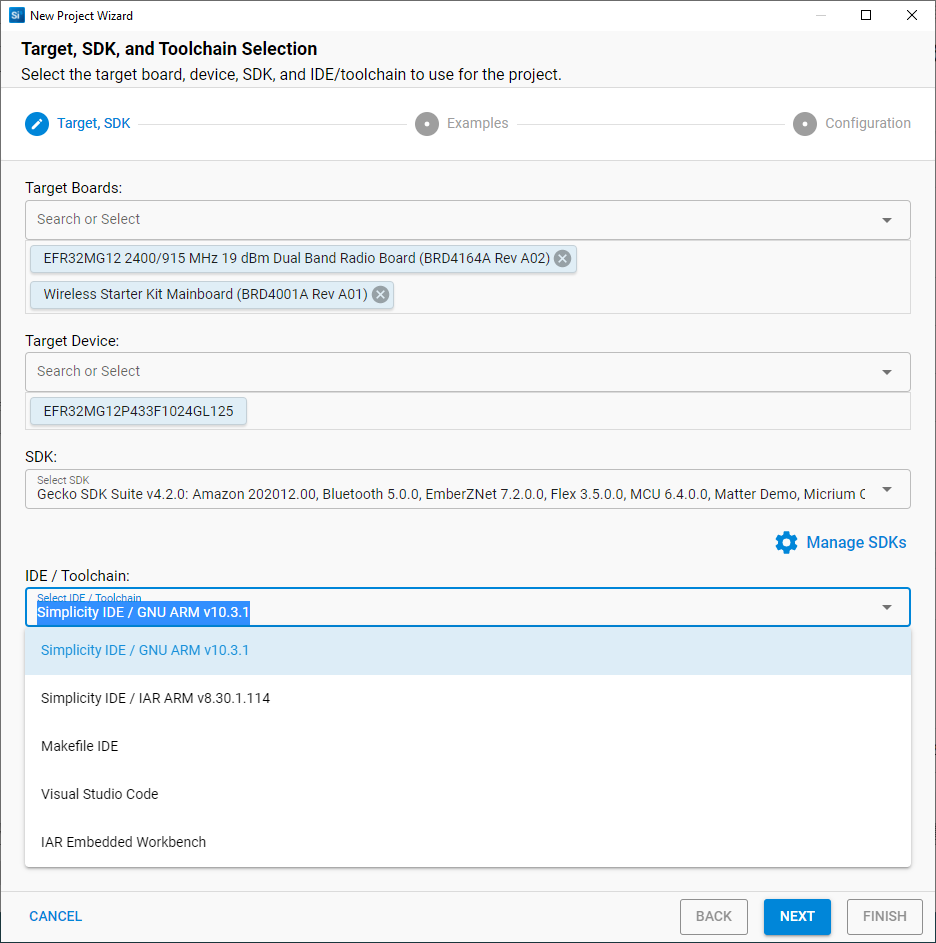Expand the Target Boards dropdown arrow
936x943 pixels.
tap(887, 220)
